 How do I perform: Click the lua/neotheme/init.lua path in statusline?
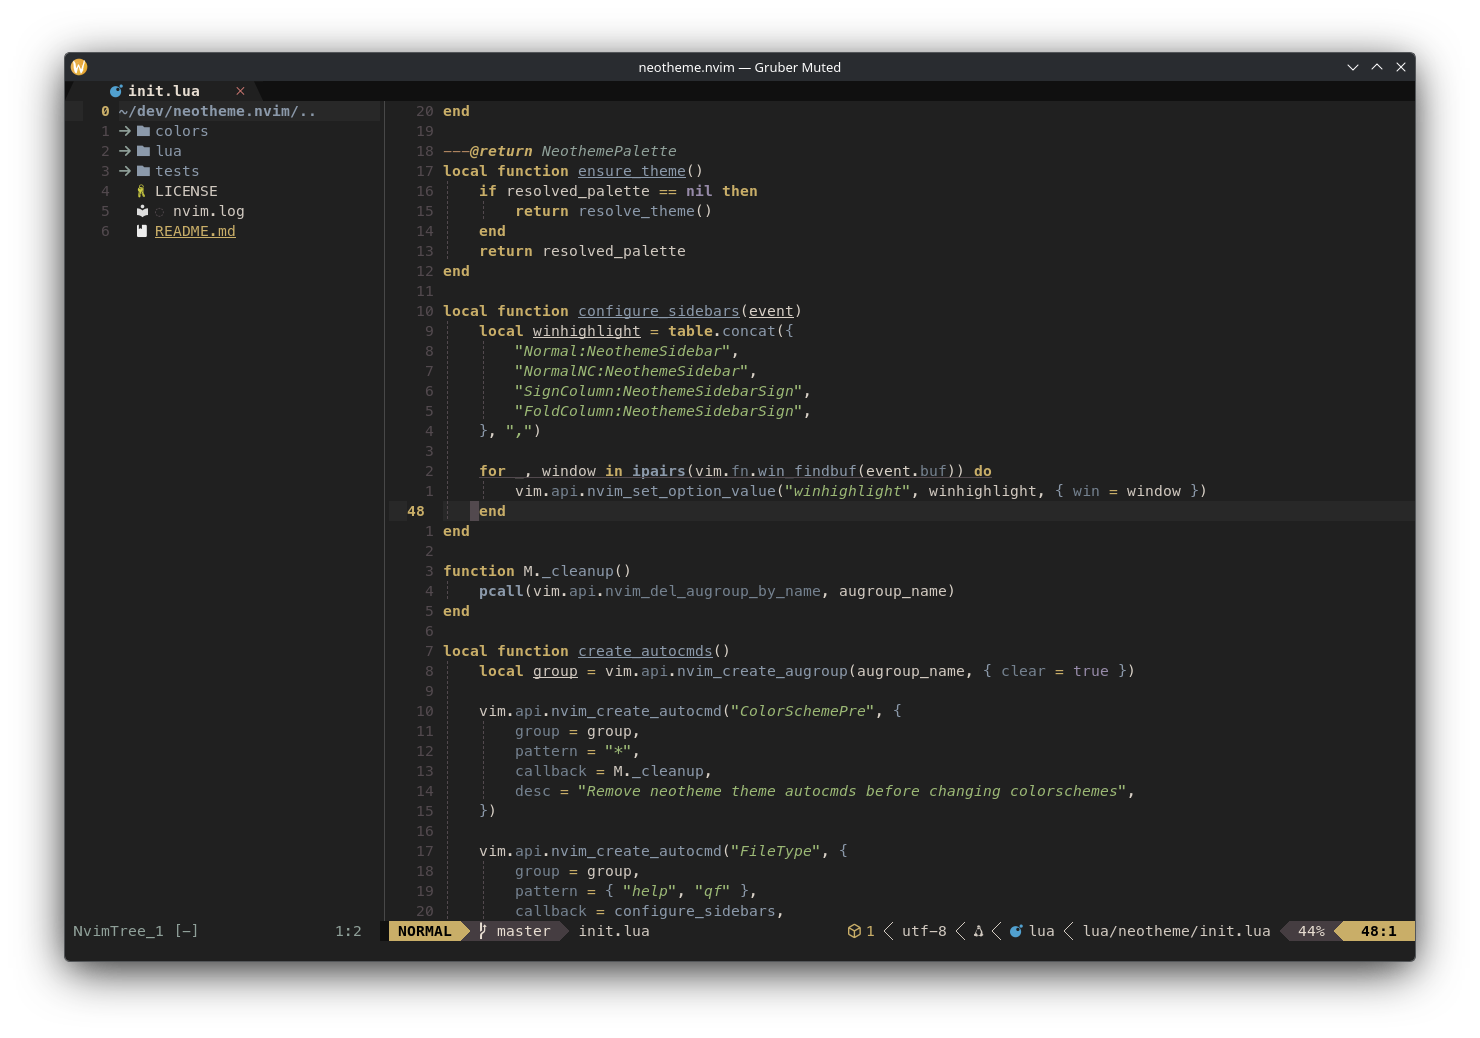(1177, 931)
